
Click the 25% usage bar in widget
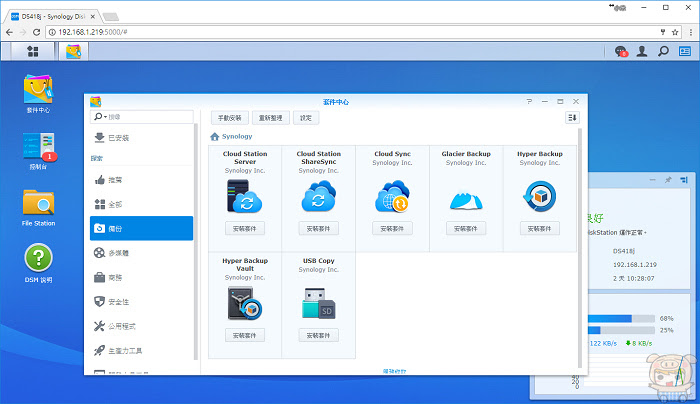click(x=621, y=330)
